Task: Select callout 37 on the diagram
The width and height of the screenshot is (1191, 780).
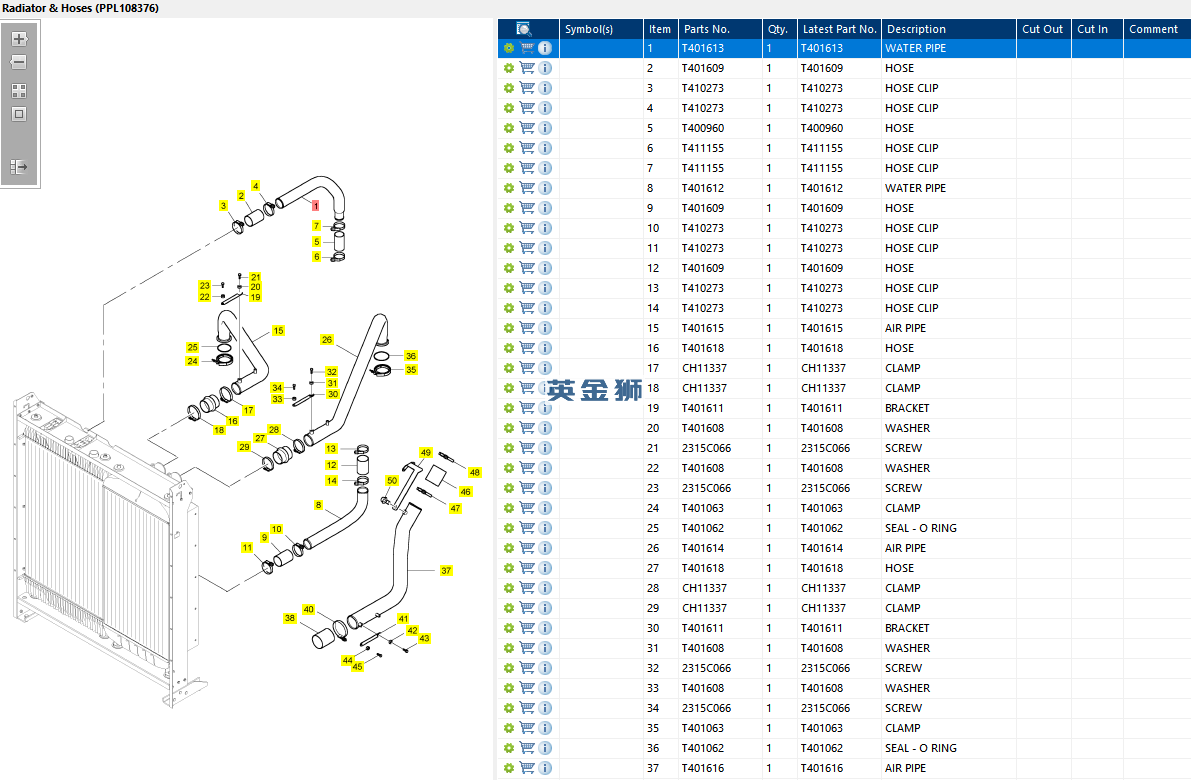Action: click(x=446, y=570)
